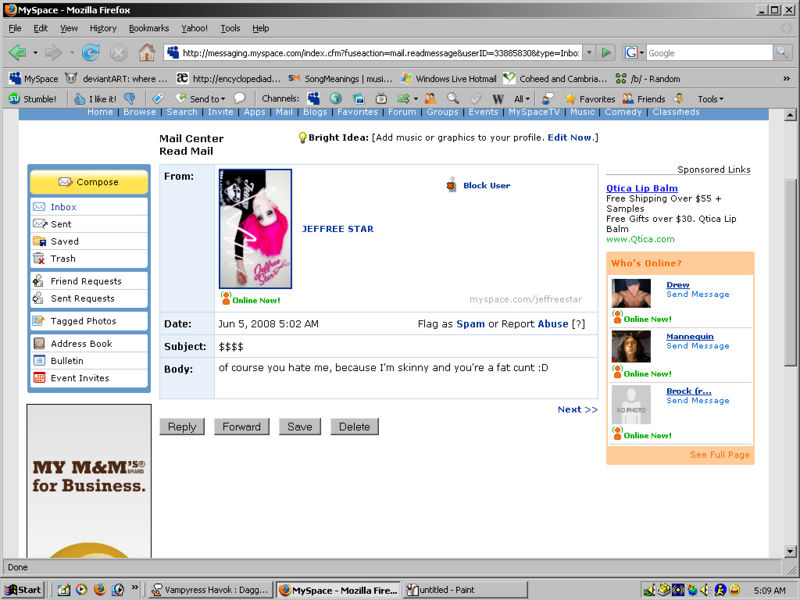Click the Block User icon

click(451, 185)
